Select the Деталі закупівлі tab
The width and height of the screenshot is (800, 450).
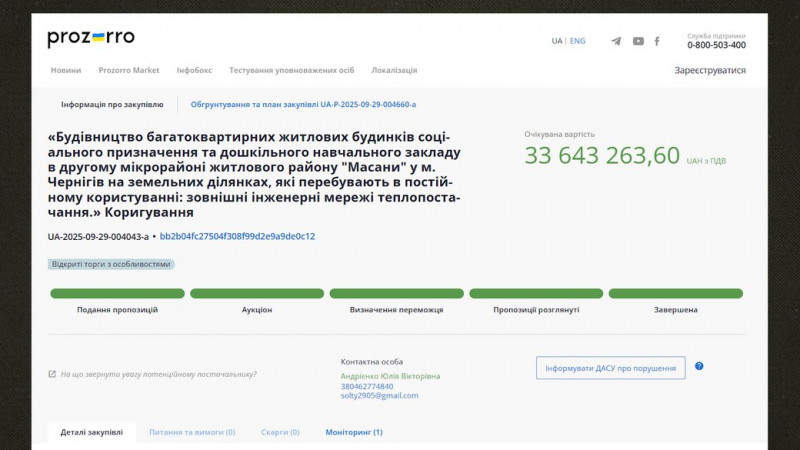[91, 432]
